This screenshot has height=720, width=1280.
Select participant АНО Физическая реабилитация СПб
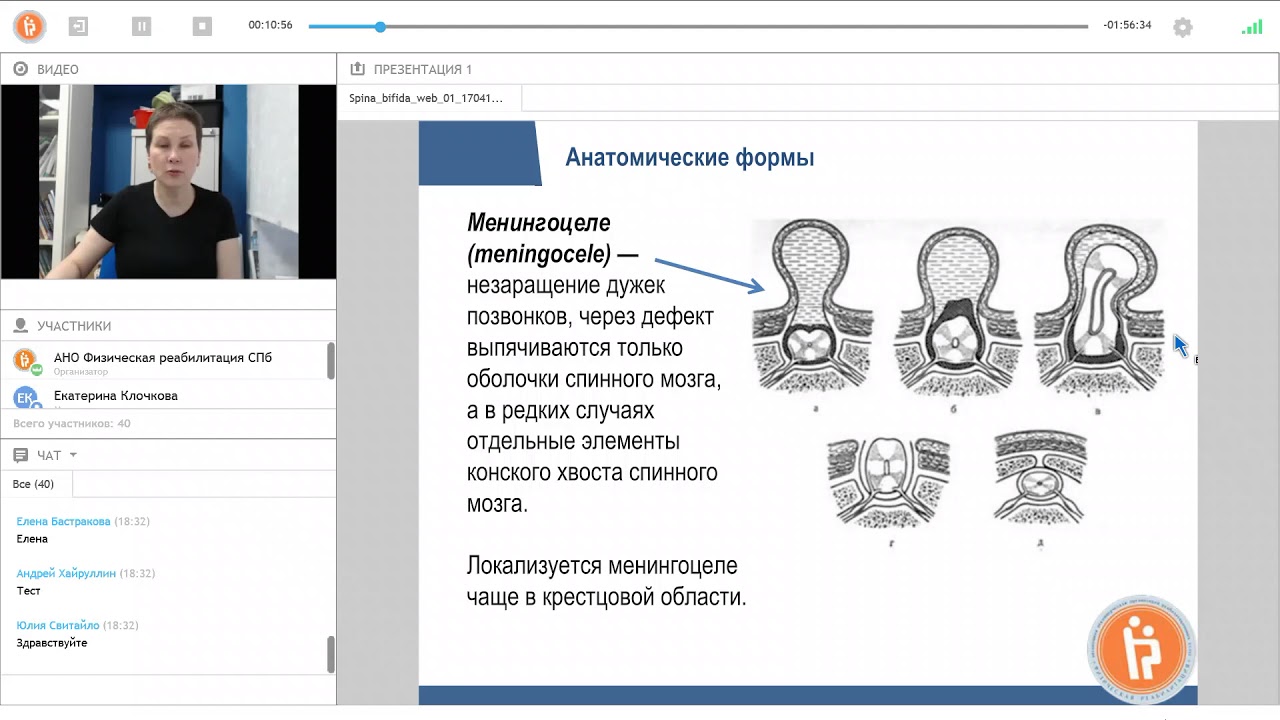coord(163,358)
